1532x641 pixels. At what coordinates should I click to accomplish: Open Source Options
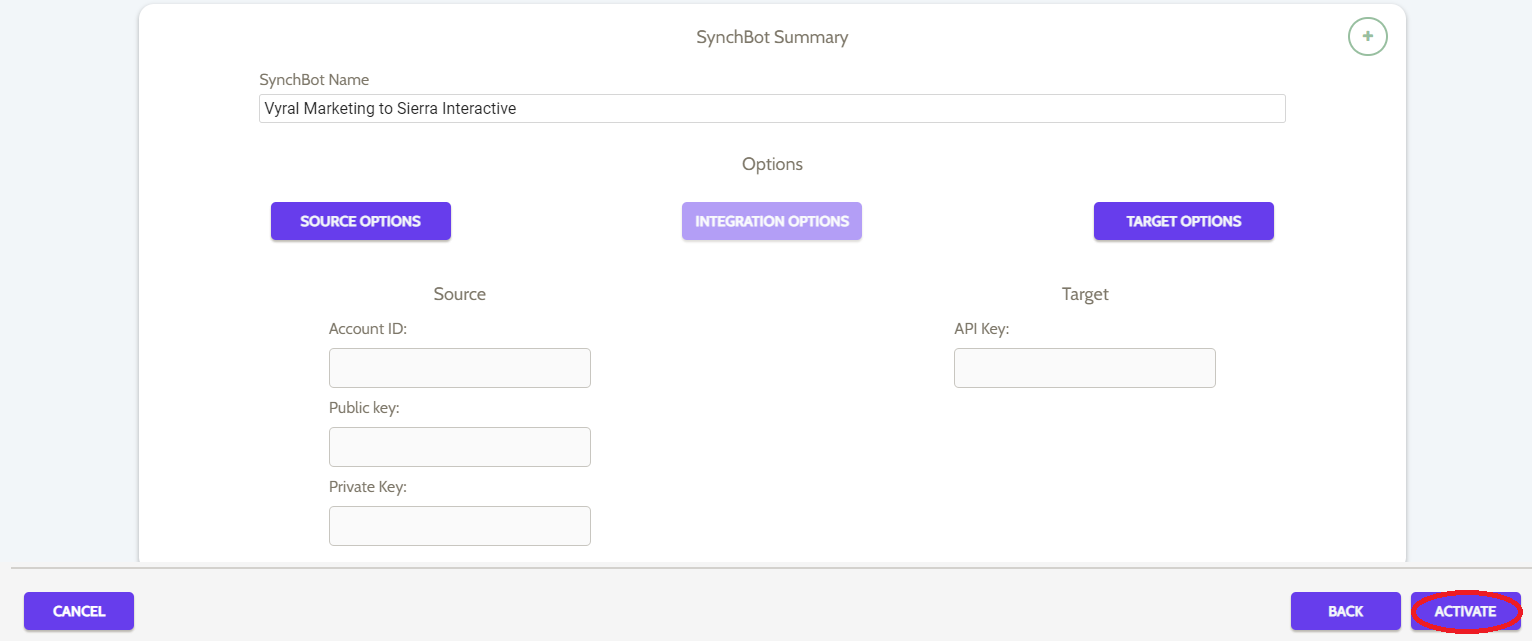click(361, 221)
